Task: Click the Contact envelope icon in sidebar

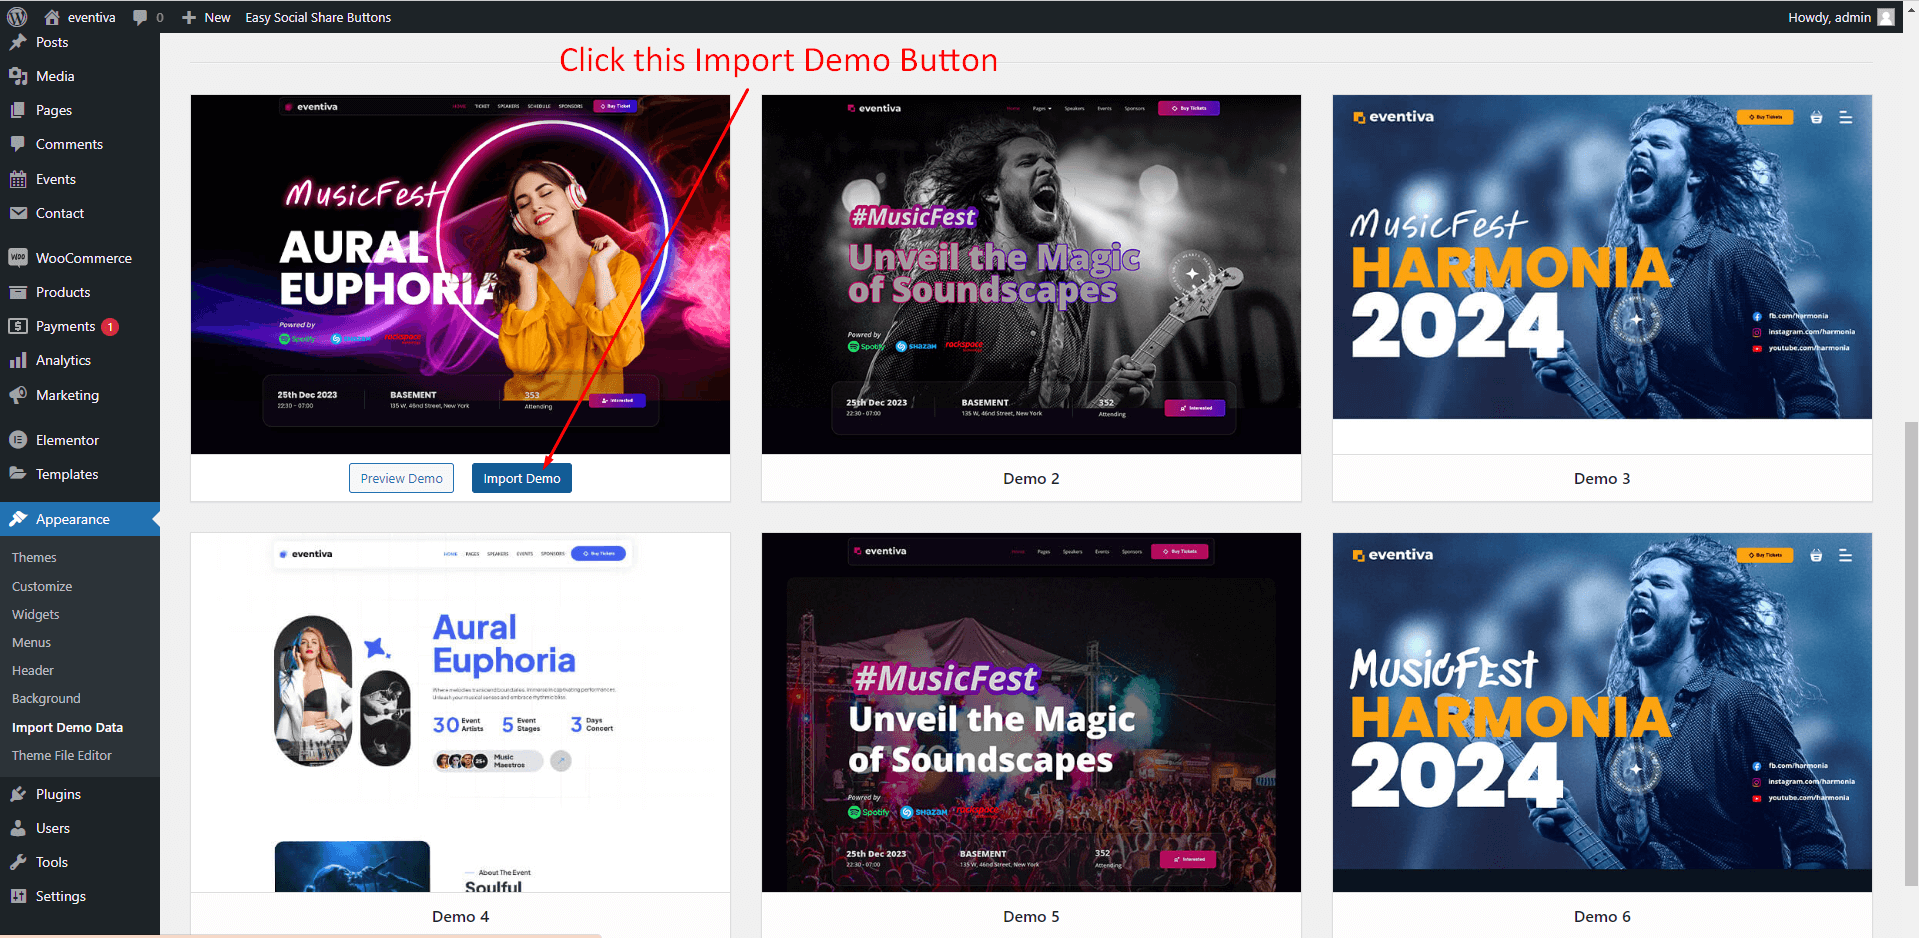Action: [x=18, y=213]
